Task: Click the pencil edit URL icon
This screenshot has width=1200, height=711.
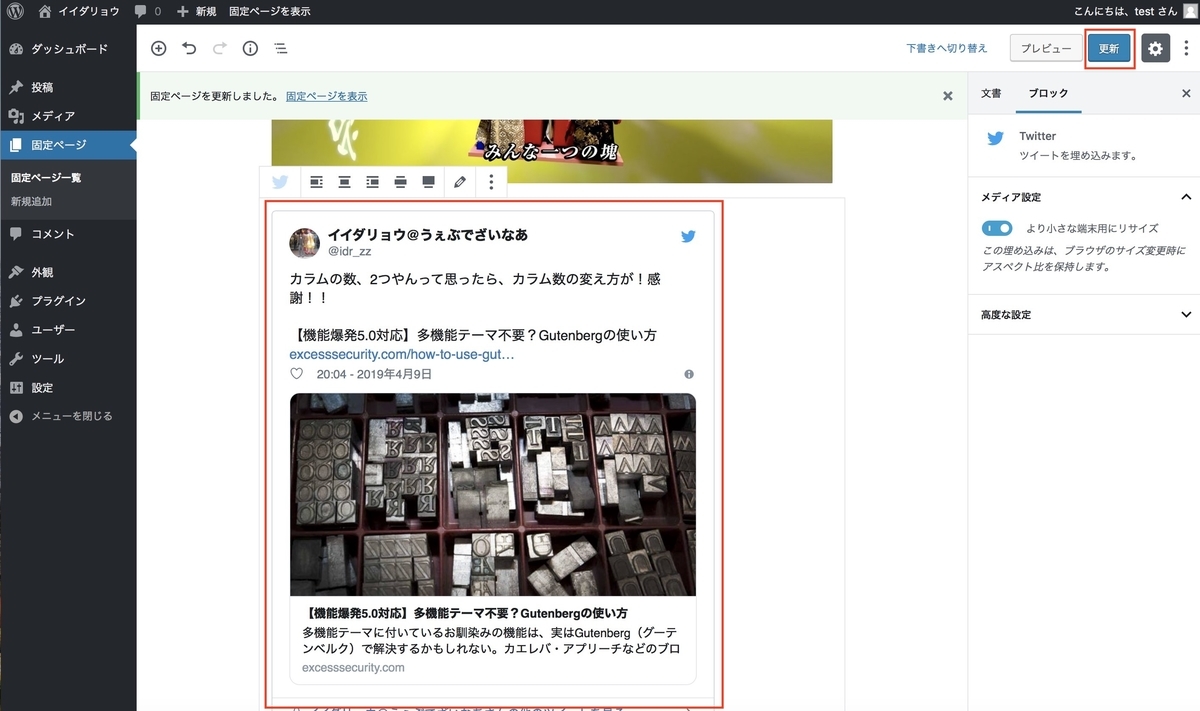Action: 460,182
